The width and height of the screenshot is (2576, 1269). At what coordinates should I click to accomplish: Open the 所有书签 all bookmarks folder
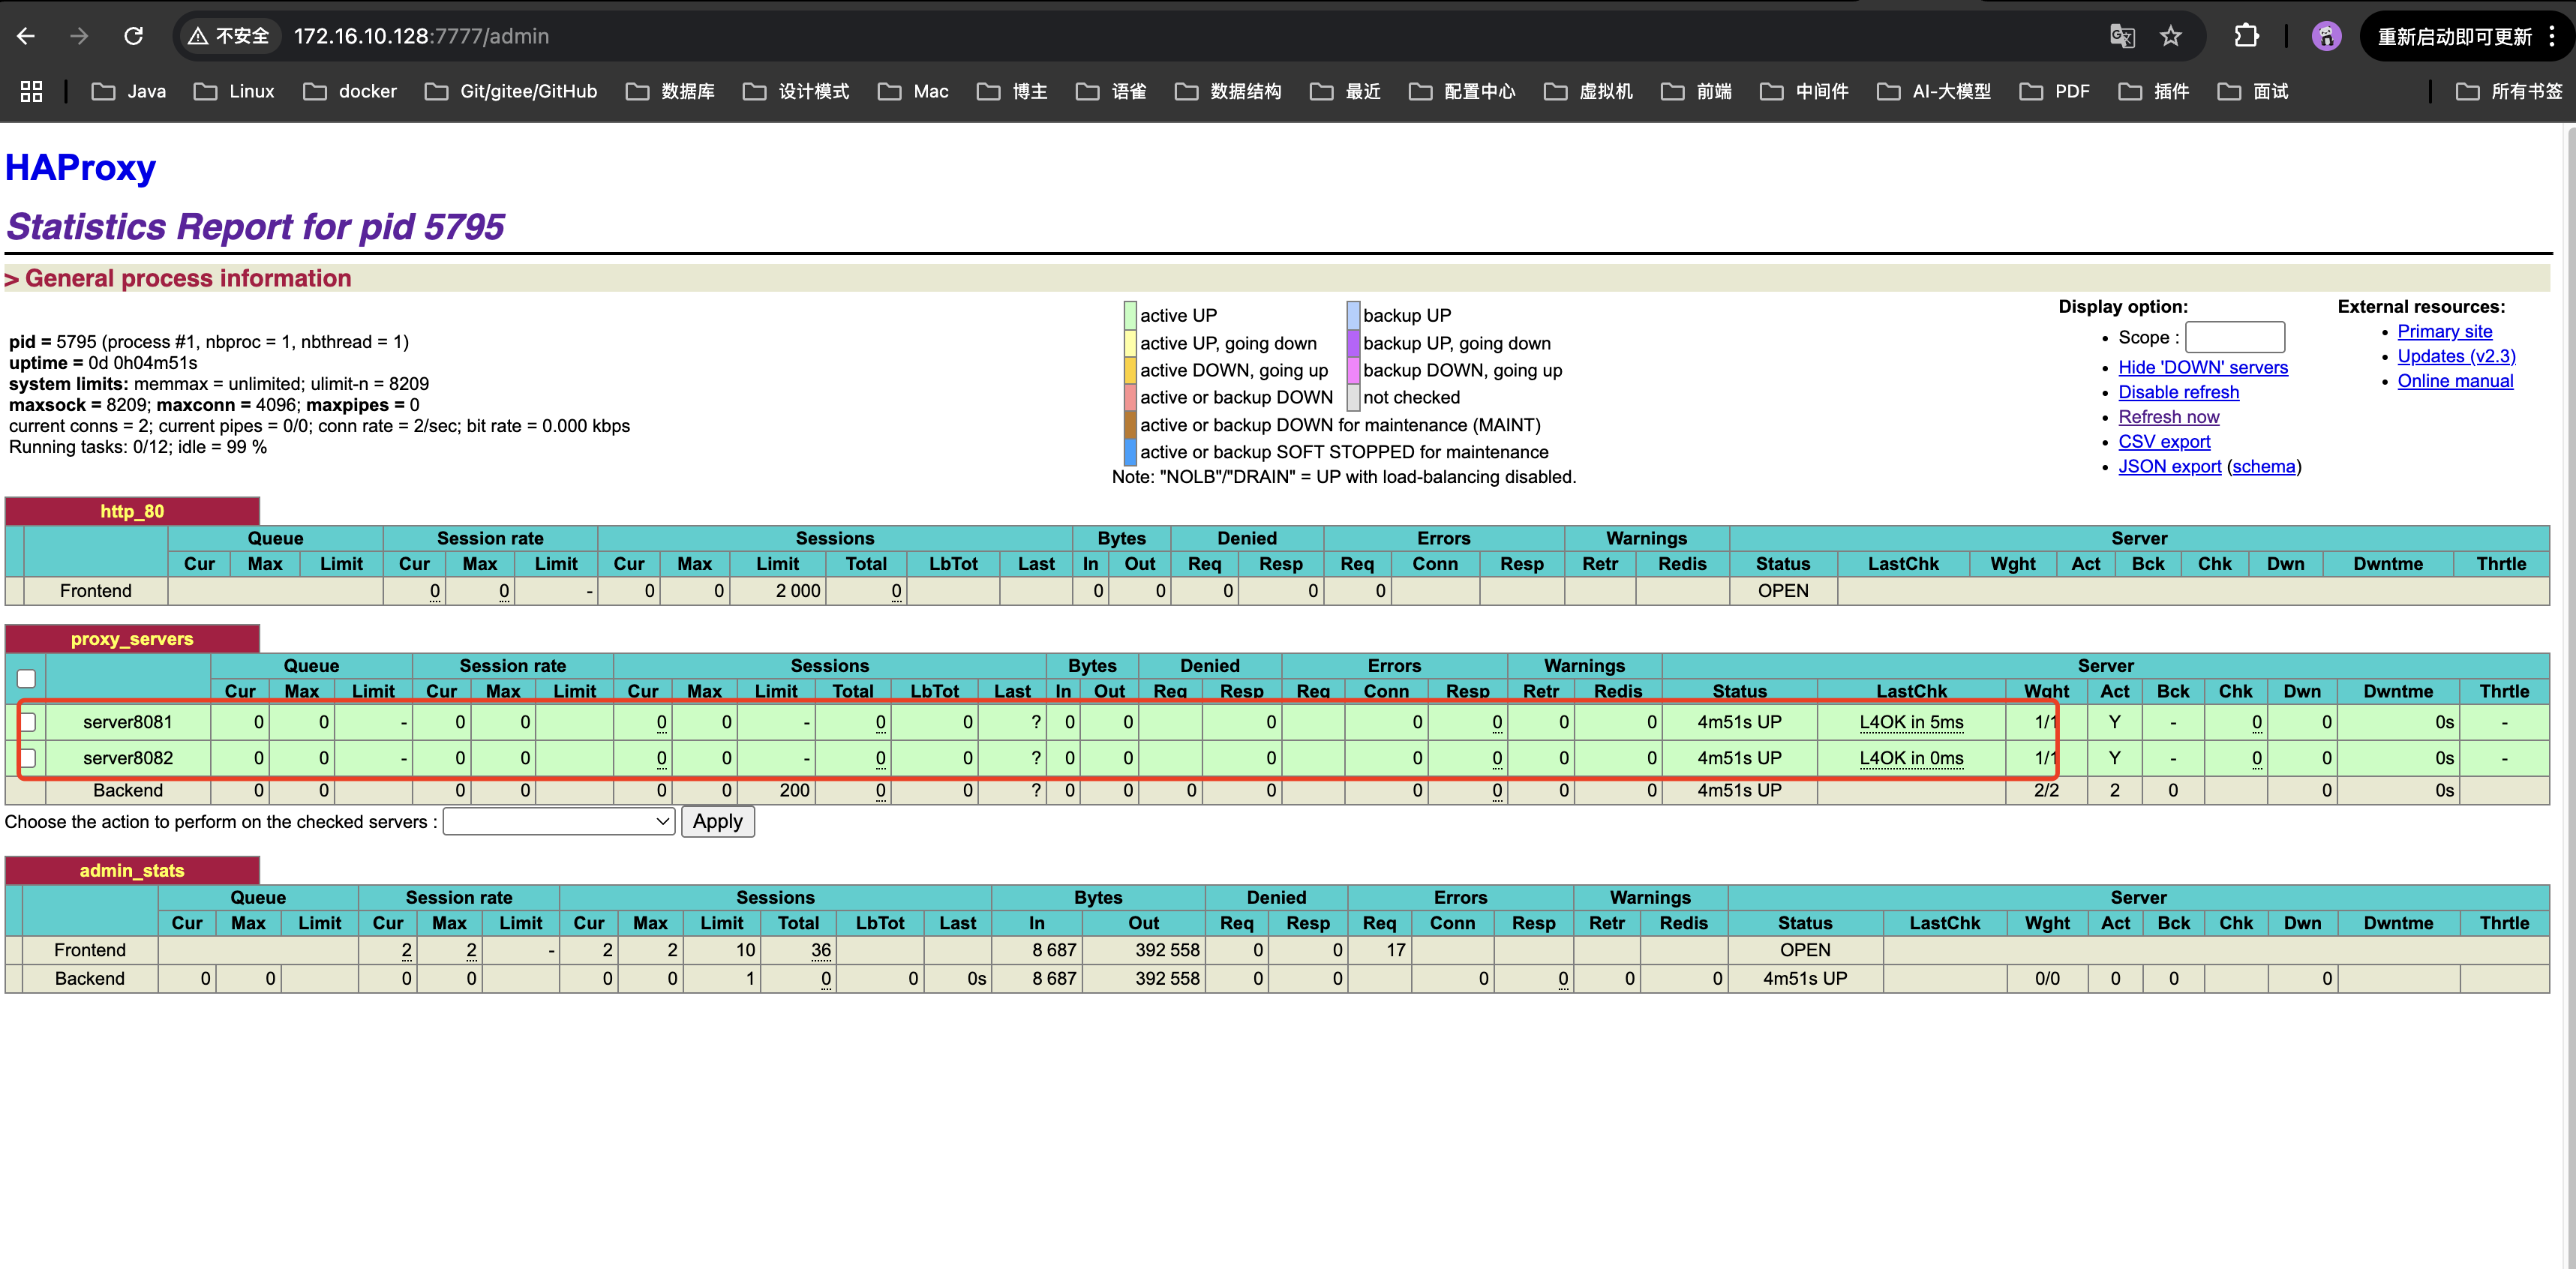click(2509, 91)
